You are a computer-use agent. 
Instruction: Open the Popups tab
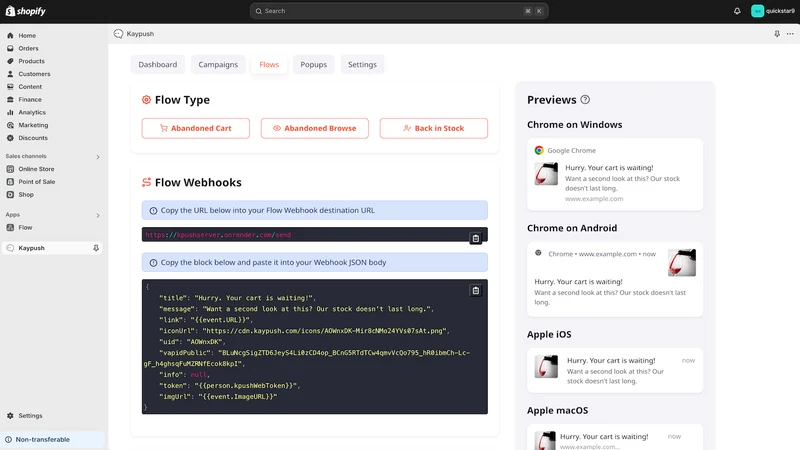point(313,64)
